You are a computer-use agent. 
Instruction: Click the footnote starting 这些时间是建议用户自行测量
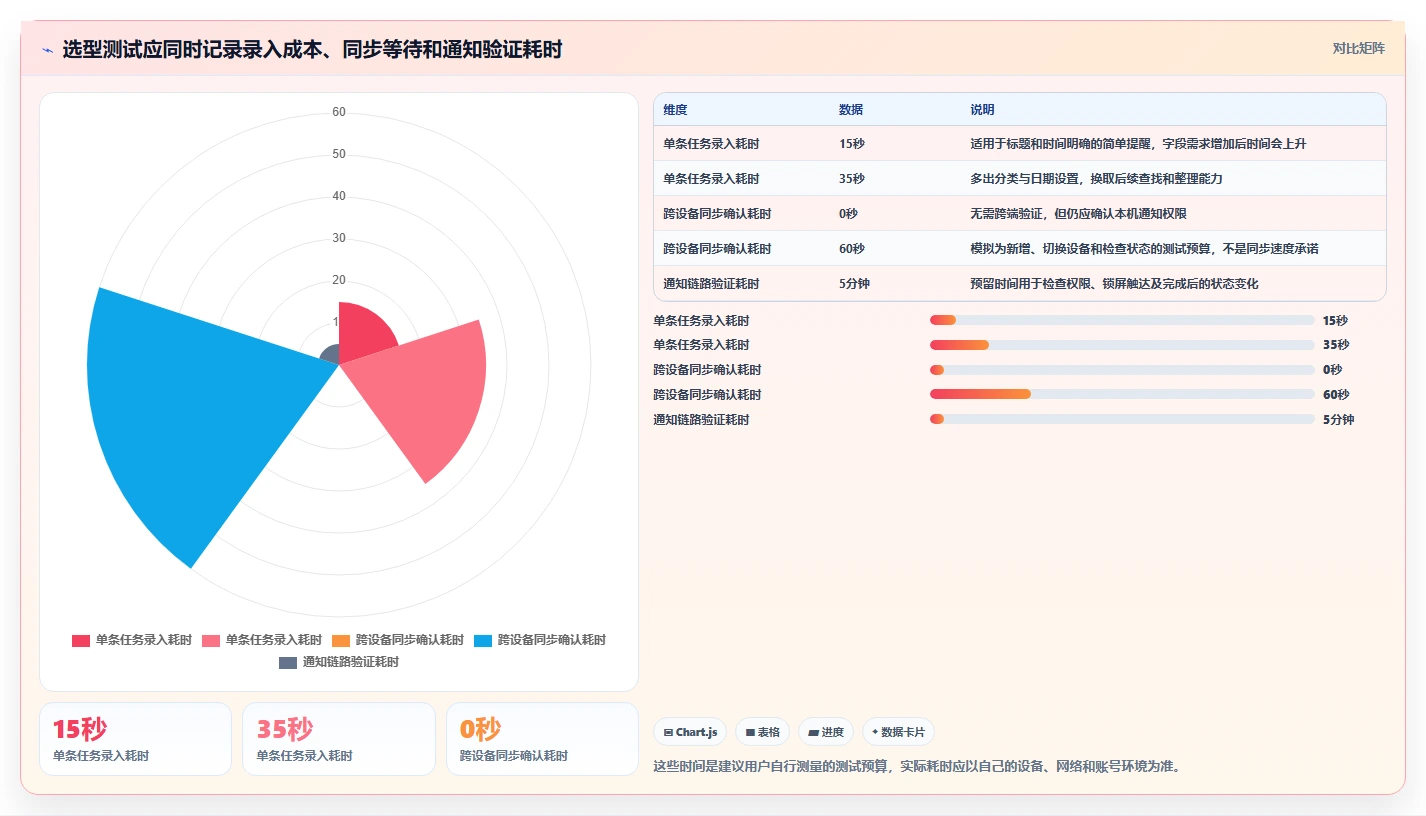[917, 767]
